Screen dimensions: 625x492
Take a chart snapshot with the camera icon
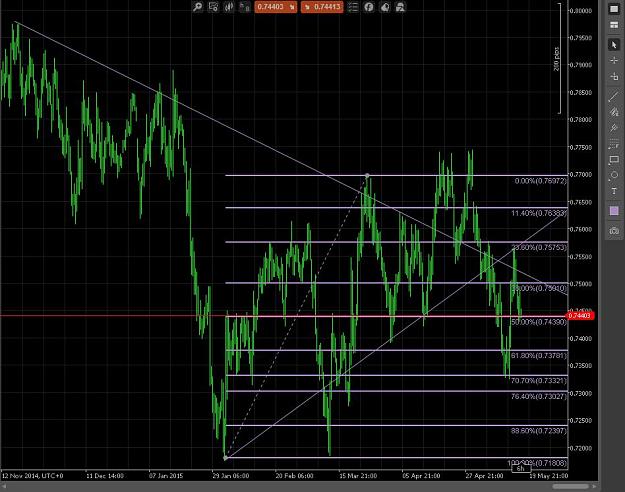(x=614, y=230)
